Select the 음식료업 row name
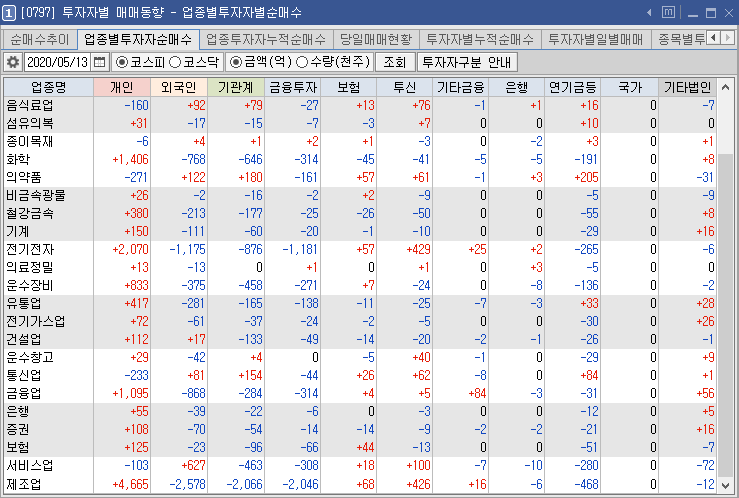Viewport: 739px width, 498px height. (x=30, y=106)
